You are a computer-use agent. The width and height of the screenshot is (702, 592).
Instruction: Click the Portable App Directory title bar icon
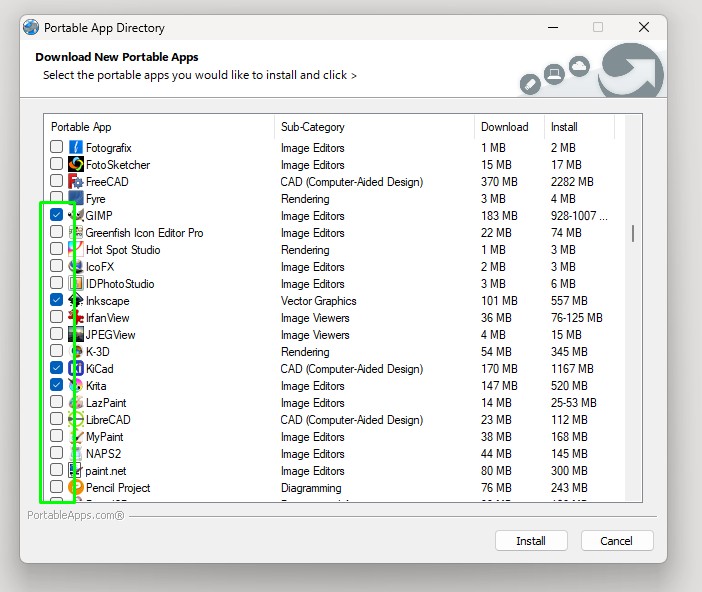click(x=31, y=28)
